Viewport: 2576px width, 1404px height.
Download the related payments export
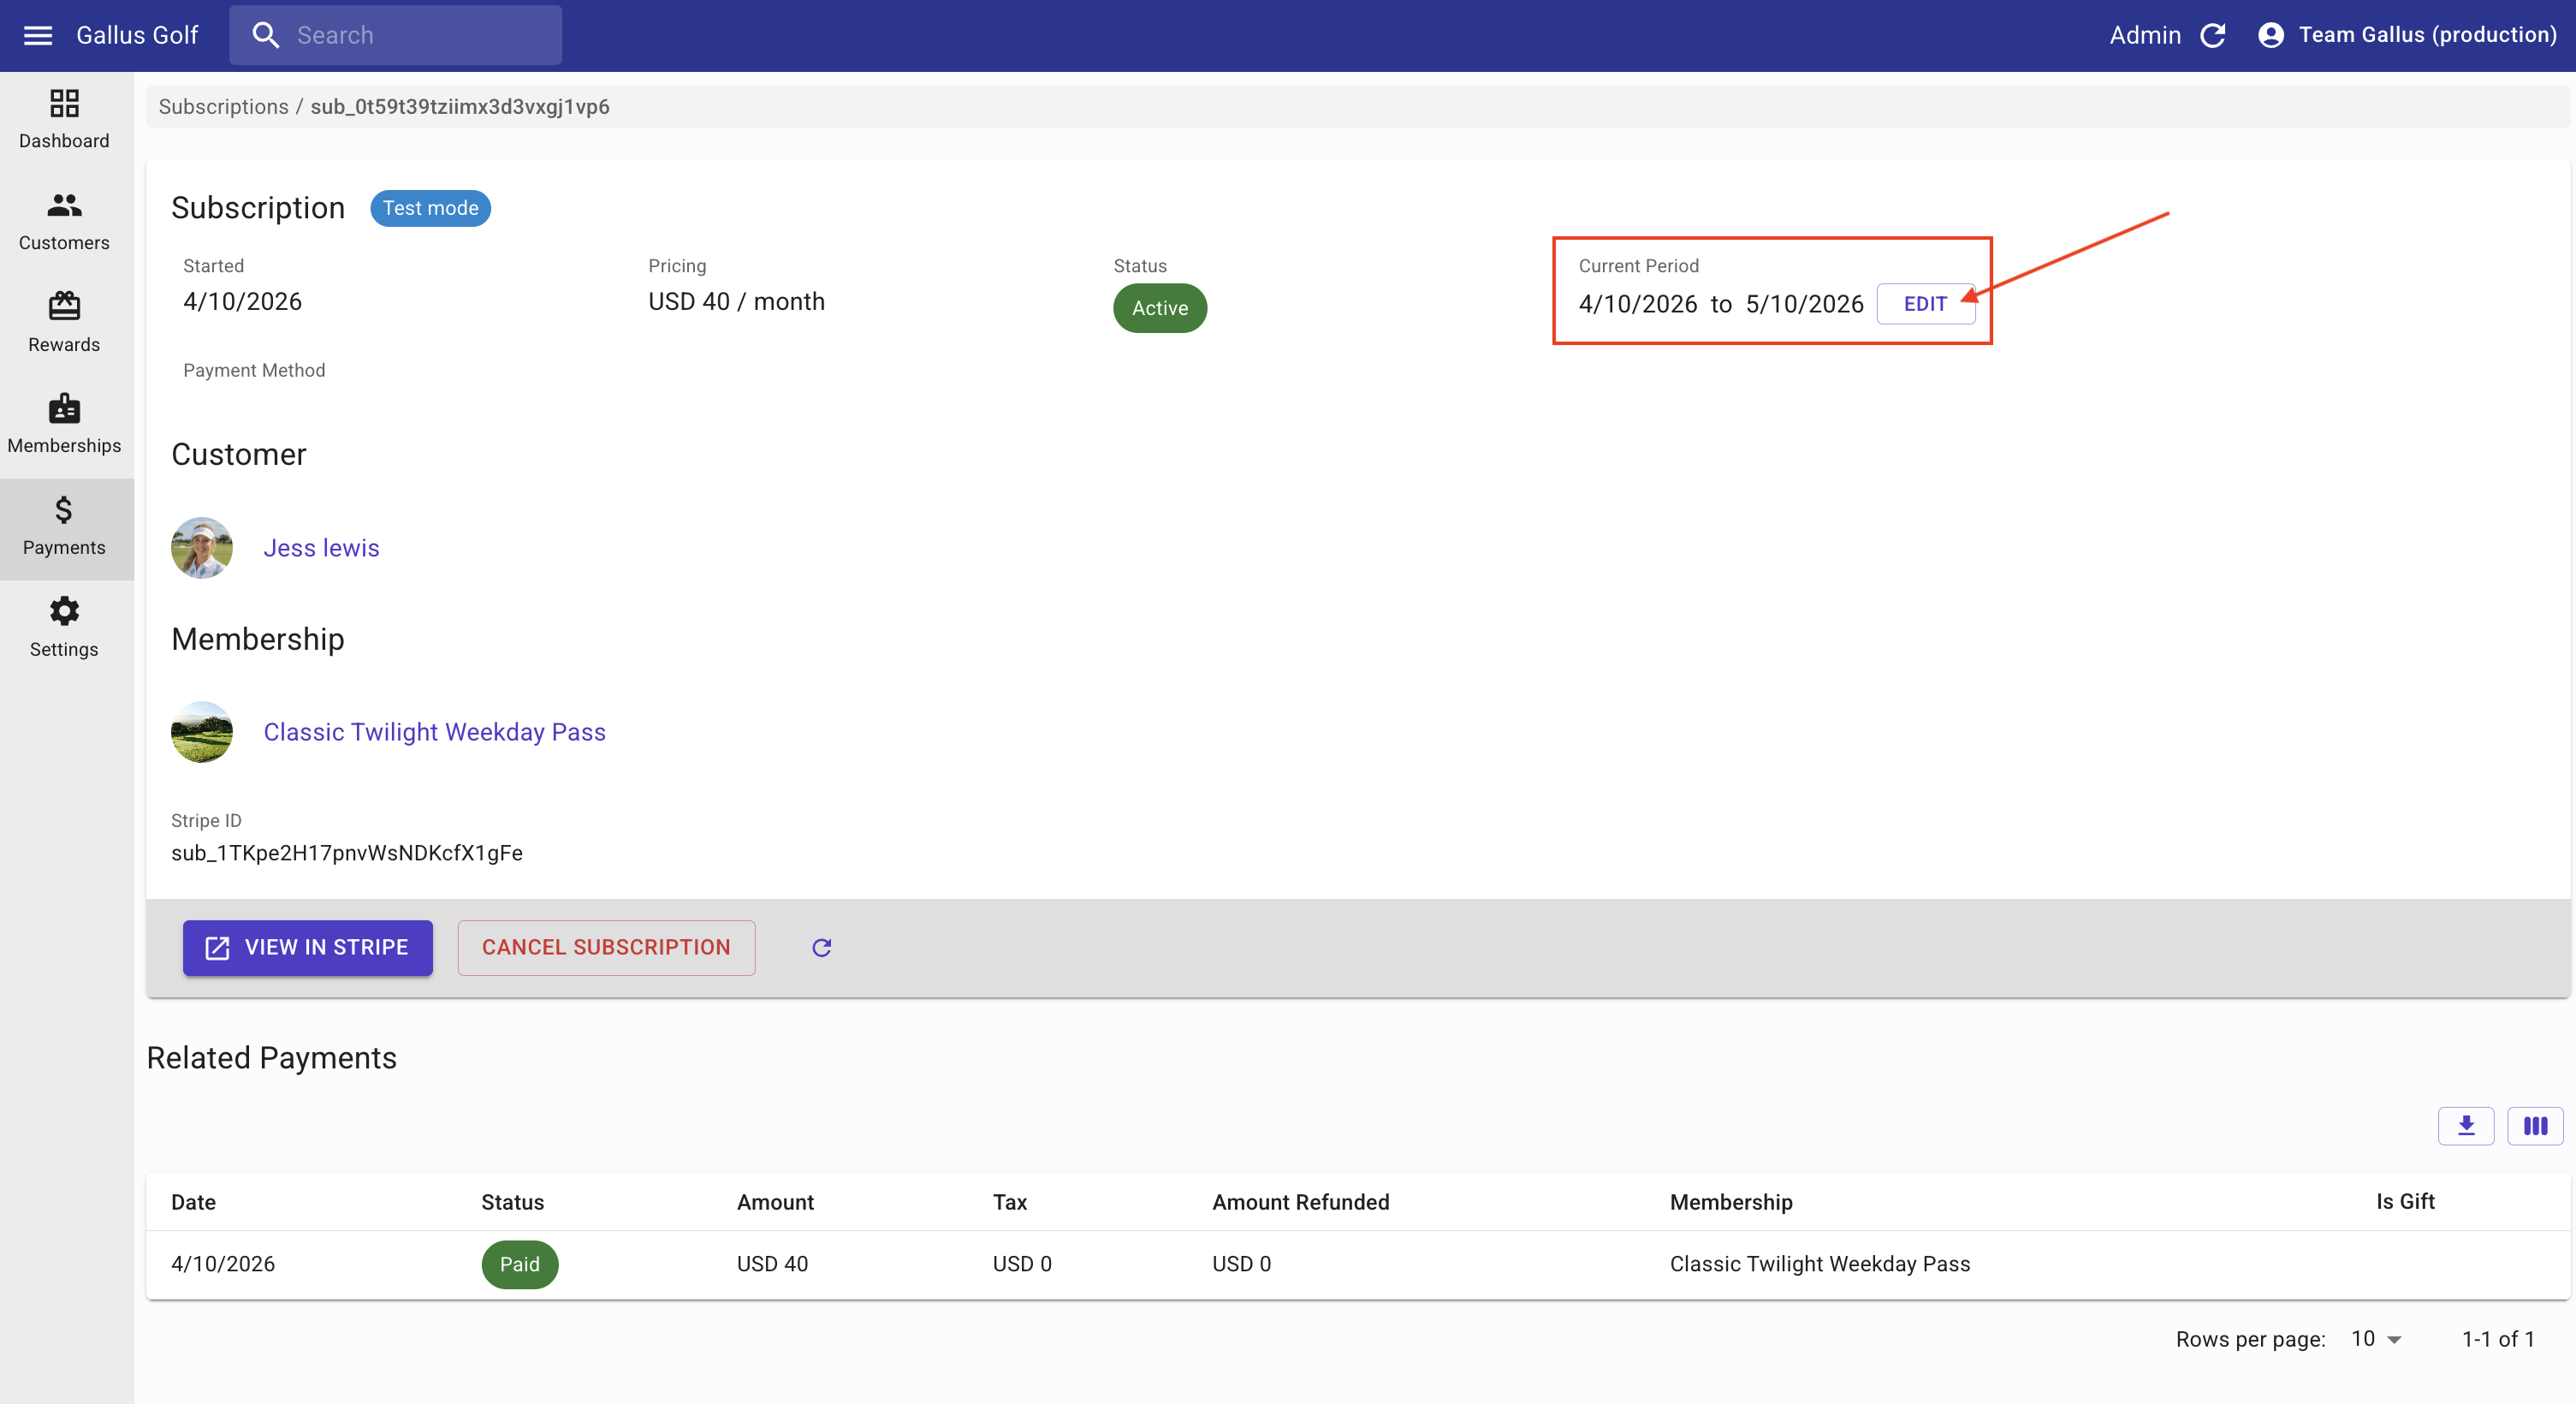click(2466, 1126)
